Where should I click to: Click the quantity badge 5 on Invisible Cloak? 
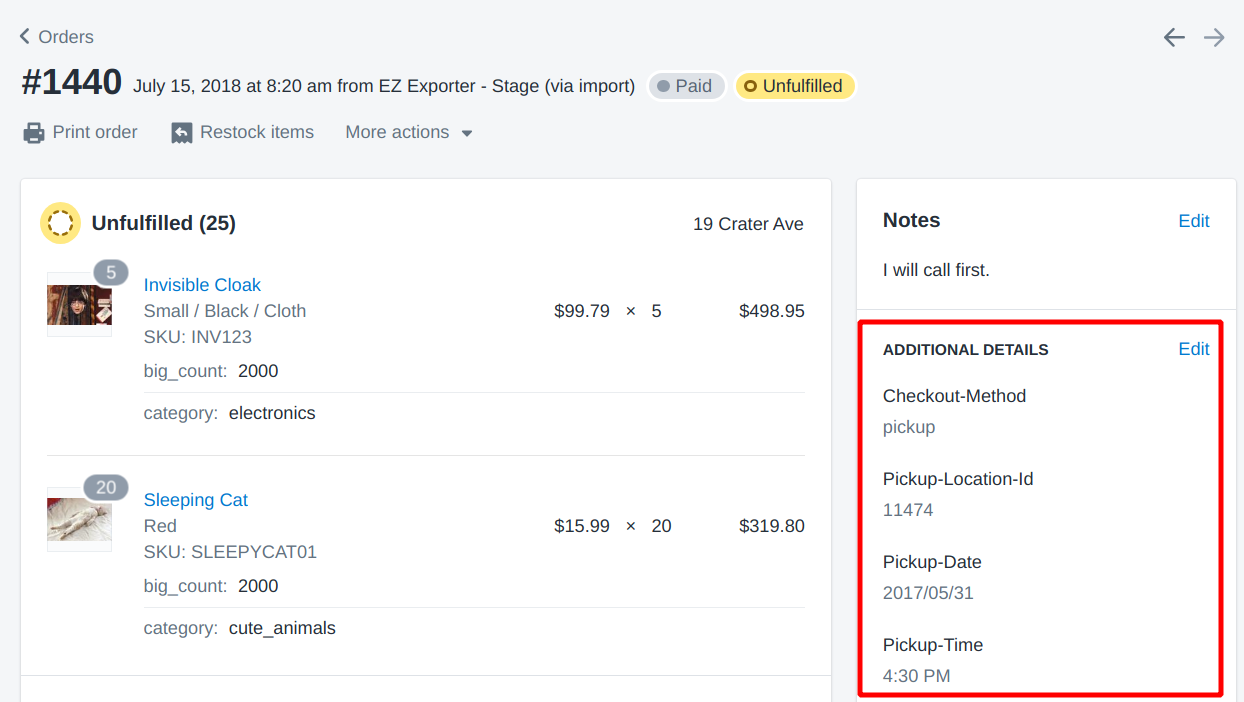[x=111, y=272]
